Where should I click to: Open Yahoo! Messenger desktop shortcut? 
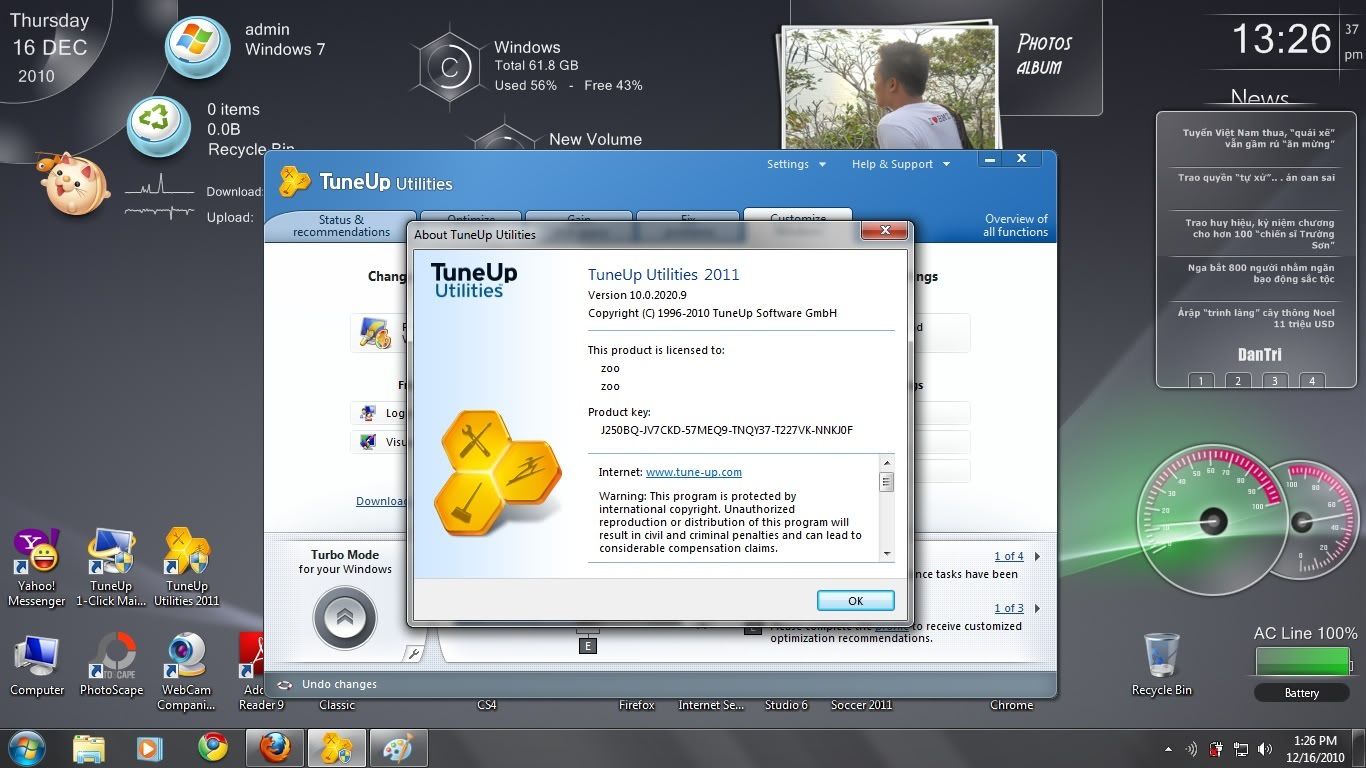[x=37, y=567]
